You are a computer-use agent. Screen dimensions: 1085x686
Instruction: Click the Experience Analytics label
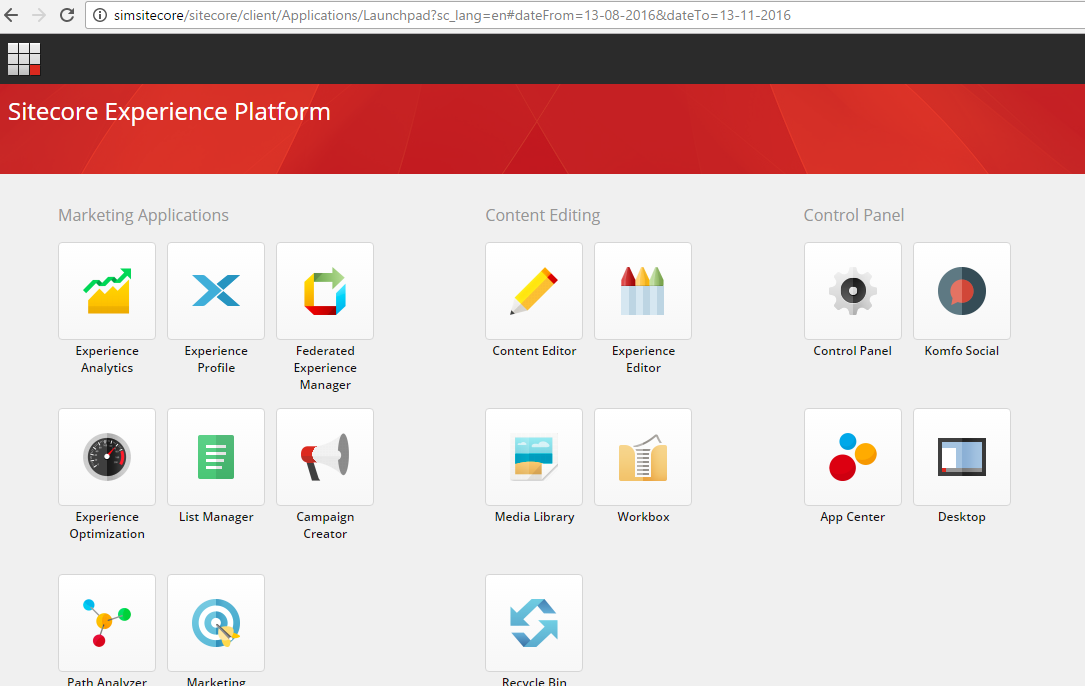tap(107, 359)
